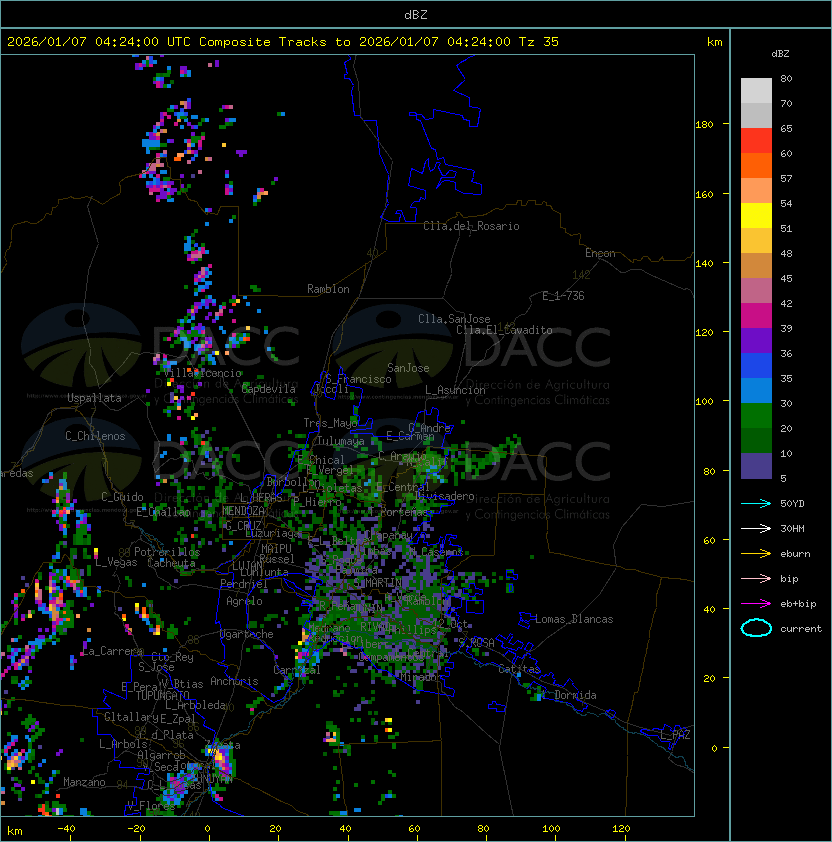Click the 'Potrerillos' place label
Screen dimensions: 832x842
pos(167,552)
